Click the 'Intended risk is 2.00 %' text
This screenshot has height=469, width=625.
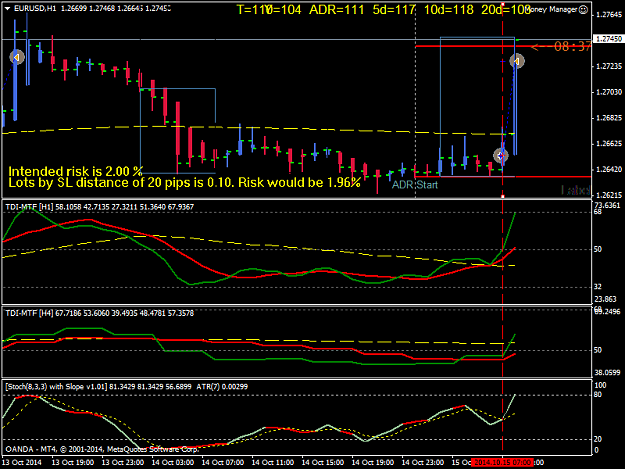pyautogui.click(x=75, y=171)
